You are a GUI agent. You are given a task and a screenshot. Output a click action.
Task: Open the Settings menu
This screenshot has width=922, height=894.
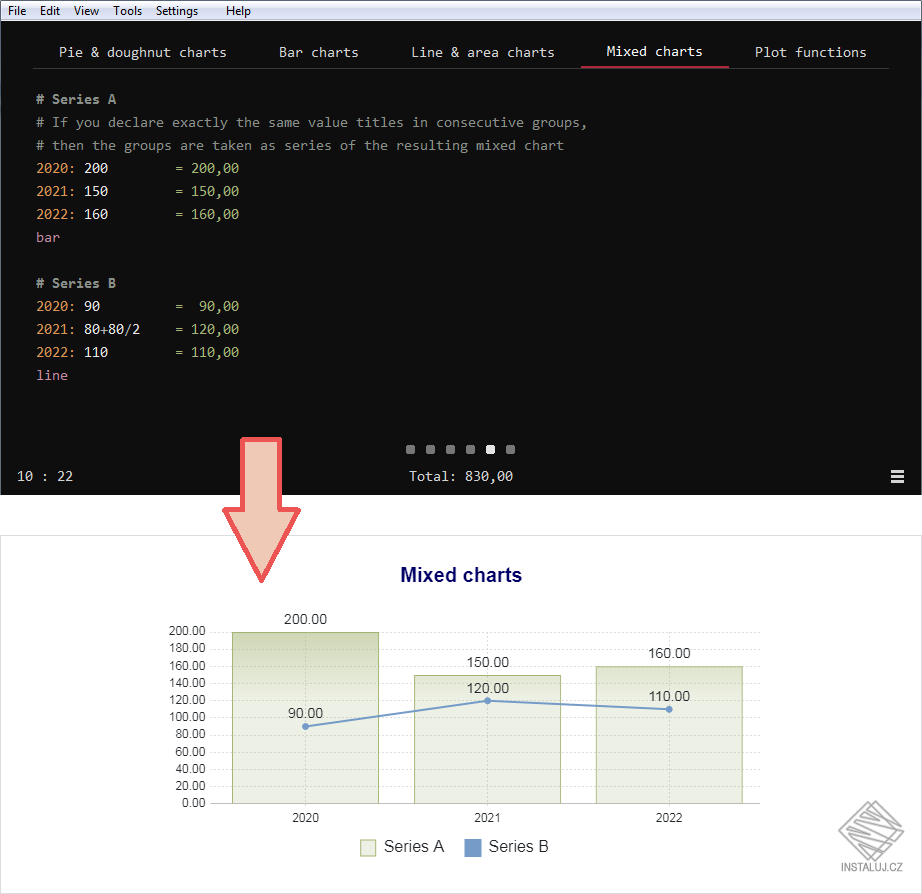pyautogui.click(x=177, y=11)
